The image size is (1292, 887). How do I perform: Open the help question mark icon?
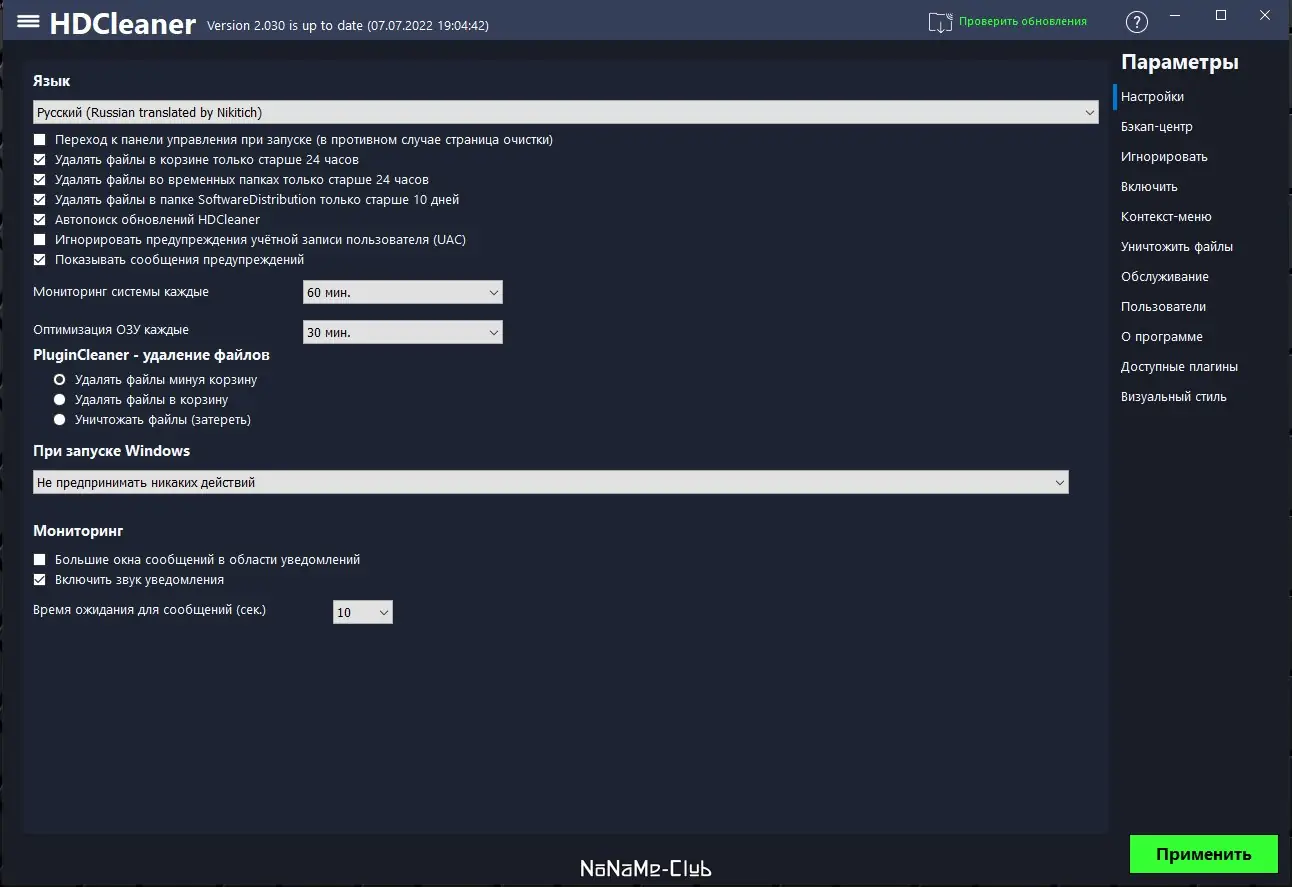click(x=1137, y=22)
